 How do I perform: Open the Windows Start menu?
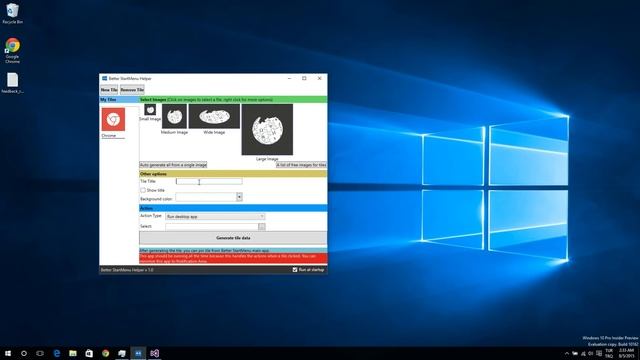(x=8, y=353)
